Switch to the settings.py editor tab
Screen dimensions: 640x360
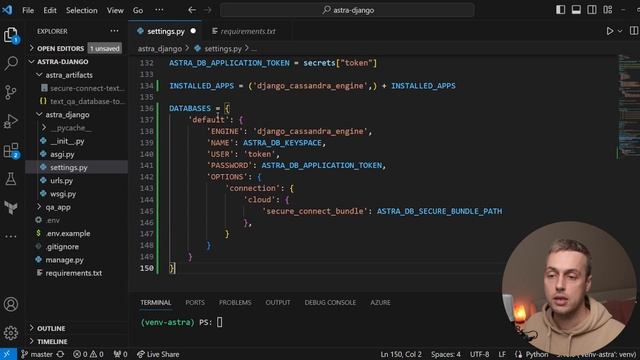(165, 31)
